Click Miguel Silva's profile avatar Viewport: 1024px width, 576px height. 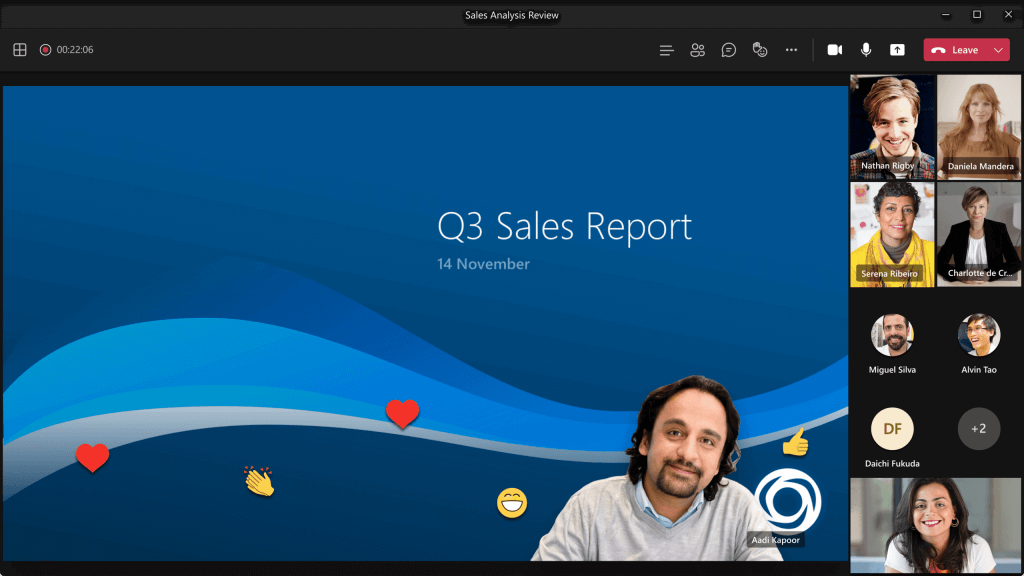pos(892,335)
